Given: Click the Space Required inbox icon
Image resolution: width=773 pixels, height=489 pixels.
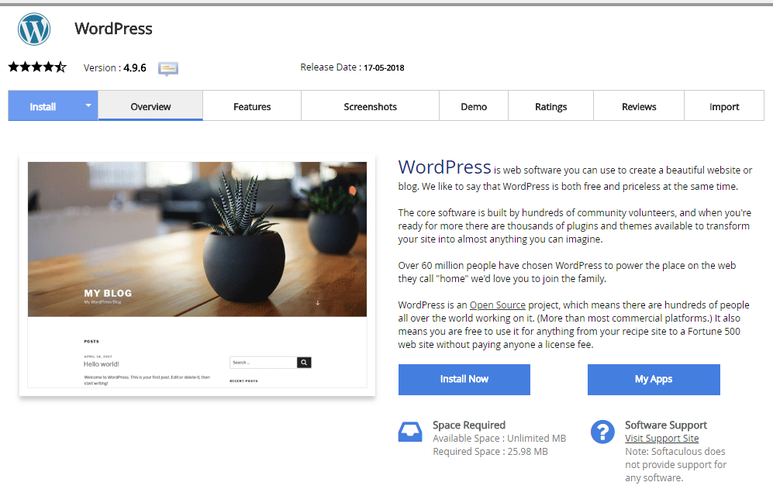Looking at the screenshot, I should tap(410, 431).
